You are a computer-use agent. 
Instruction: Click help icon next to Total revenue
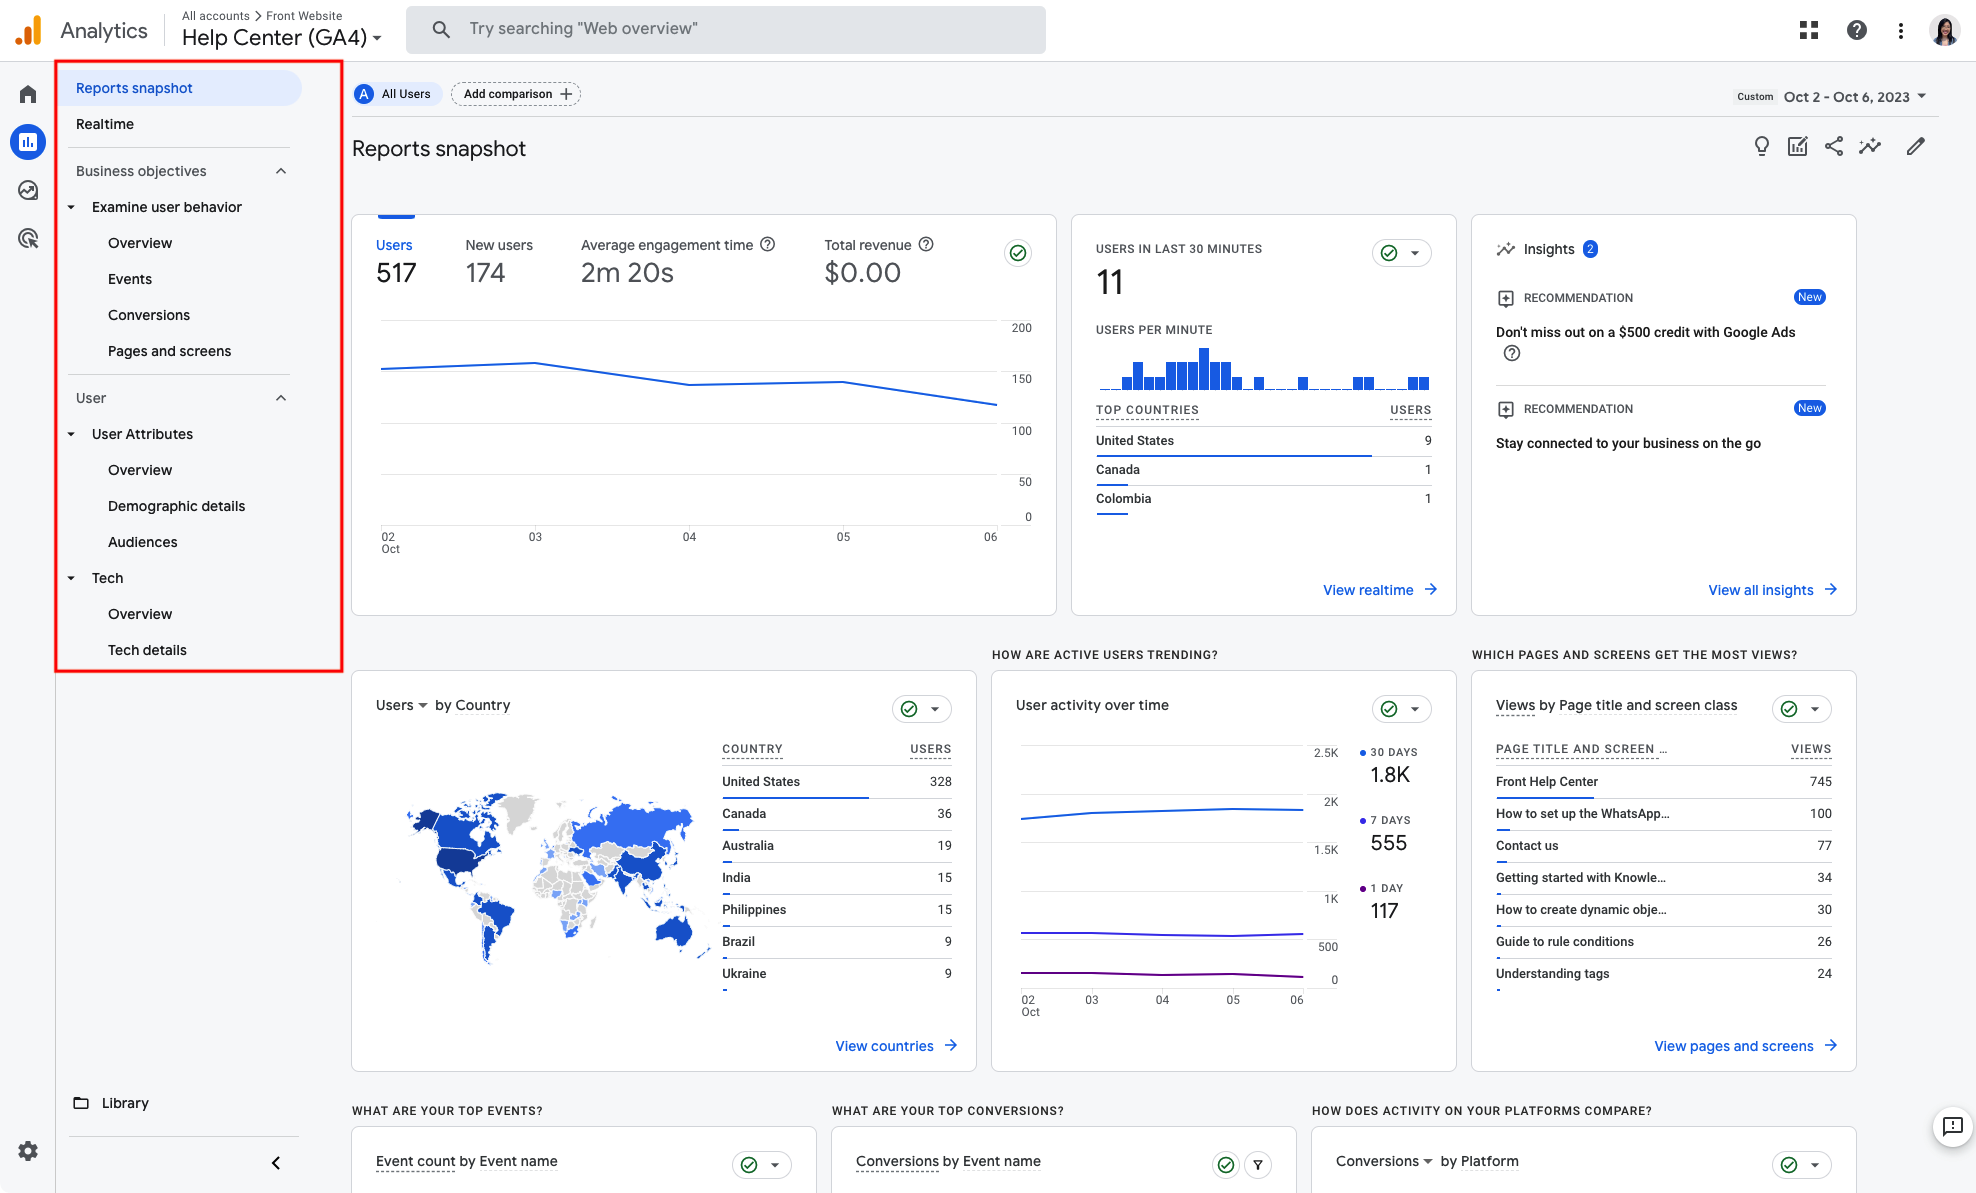tap(926, 244)
